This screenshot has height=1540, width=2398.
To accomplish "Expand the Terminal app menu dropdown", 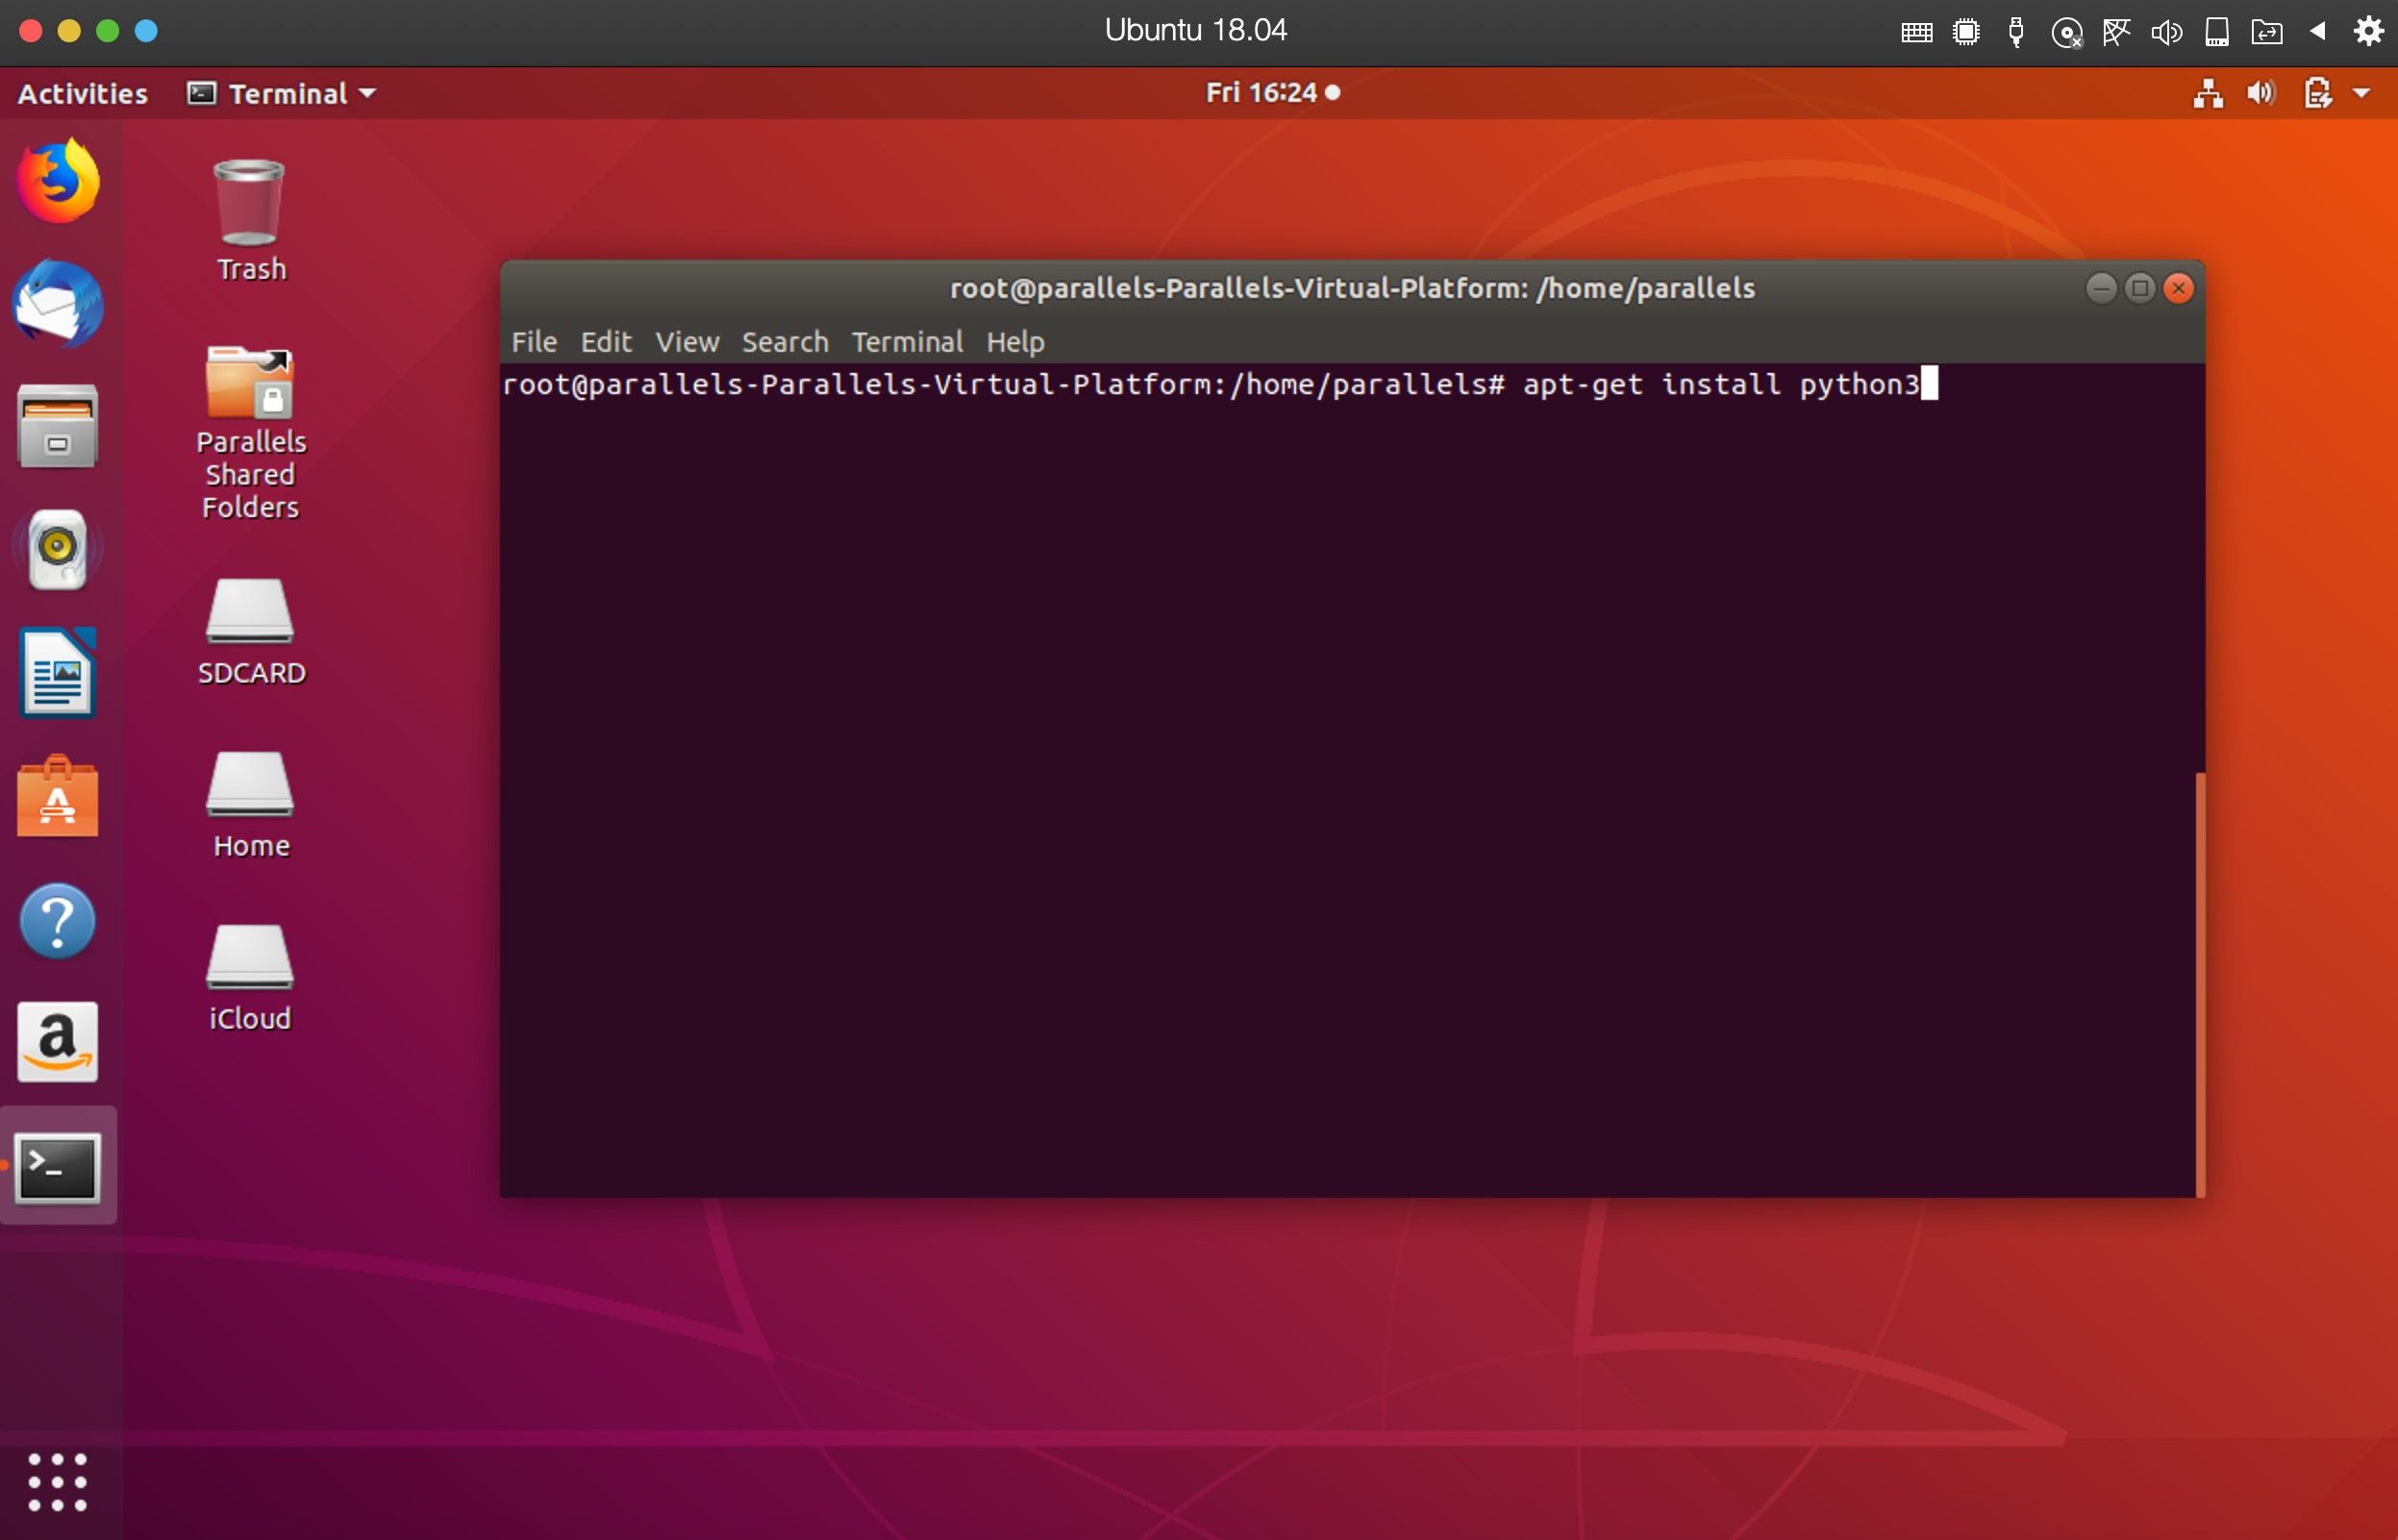I will click(x=282, y=93).
